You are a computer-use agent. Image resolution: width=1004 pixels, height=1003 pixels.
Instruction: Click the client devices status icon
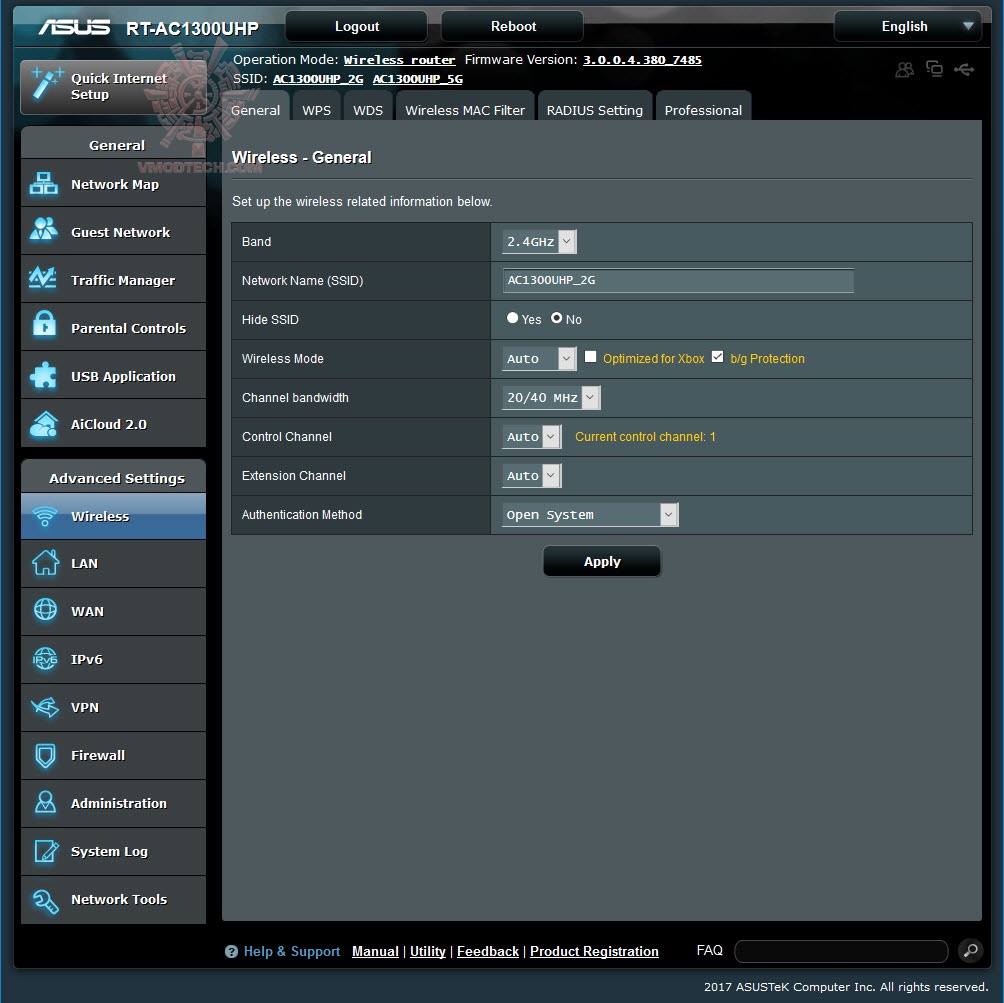pos(934,69)
